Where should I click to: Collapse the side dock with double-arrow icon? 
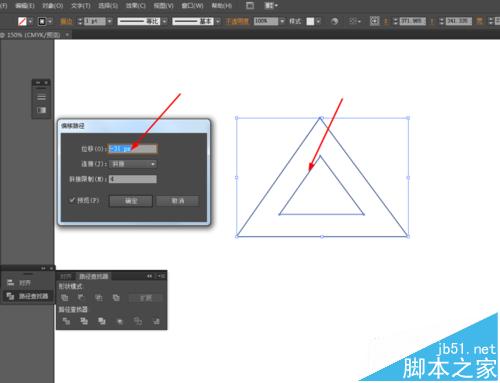(43, 268)
